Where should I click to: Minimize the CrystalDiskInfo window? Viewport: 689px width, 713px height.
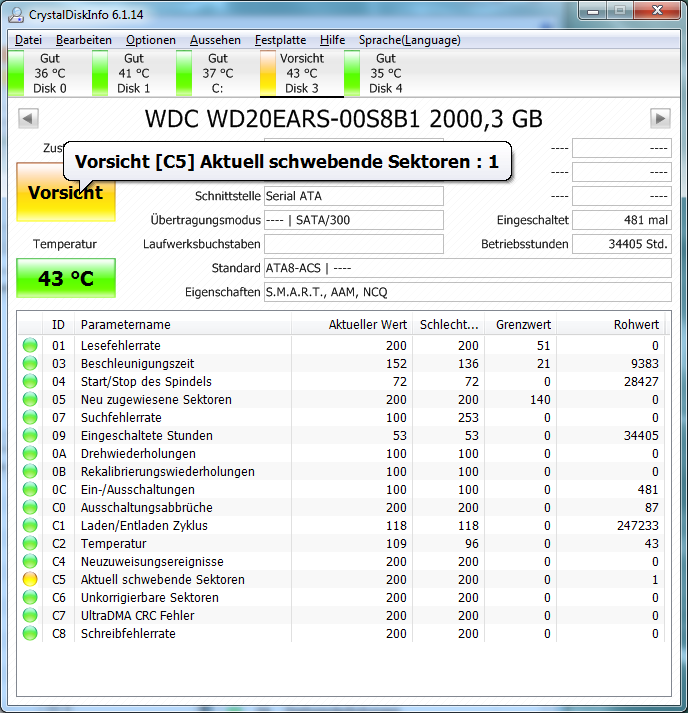[593, 11]
